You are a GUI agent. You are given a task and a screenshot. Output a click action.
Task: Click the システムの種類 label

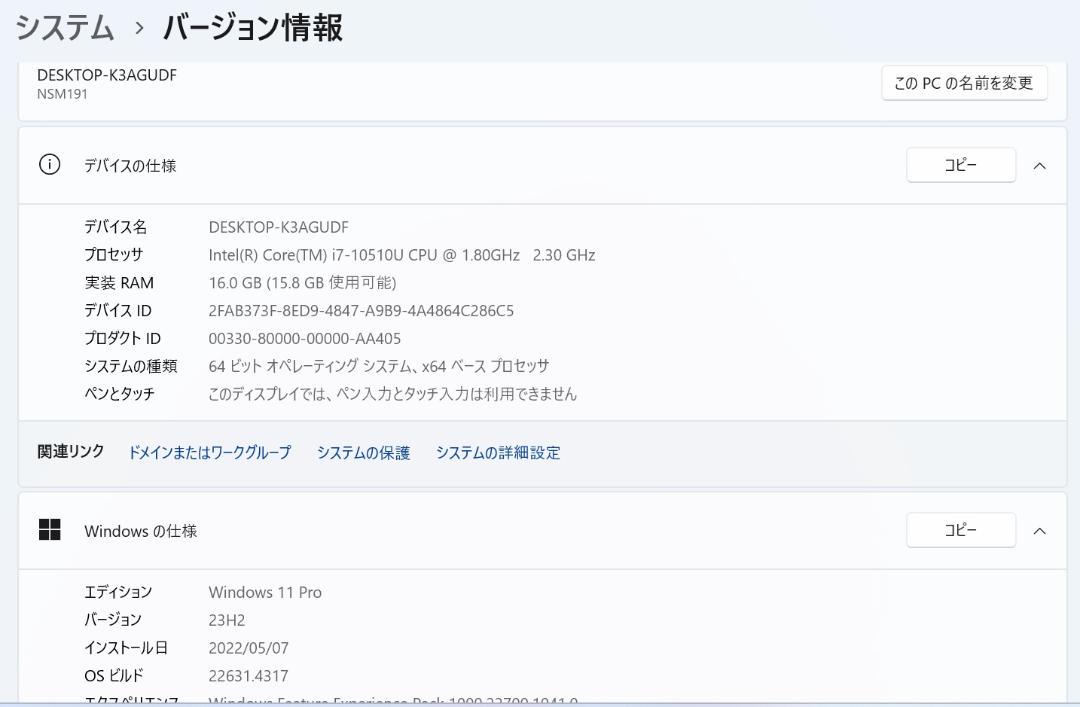click(x=131, y=366)
